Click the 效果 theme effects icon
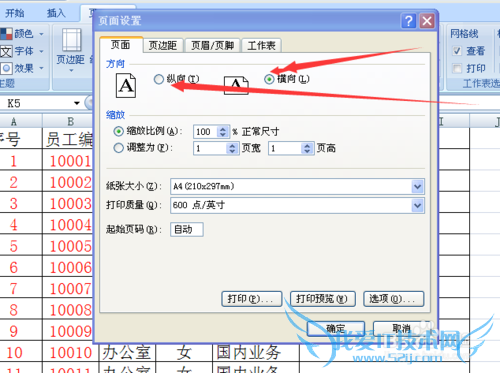The width and height of the screenshot is (500, 373). coord(6,68)
